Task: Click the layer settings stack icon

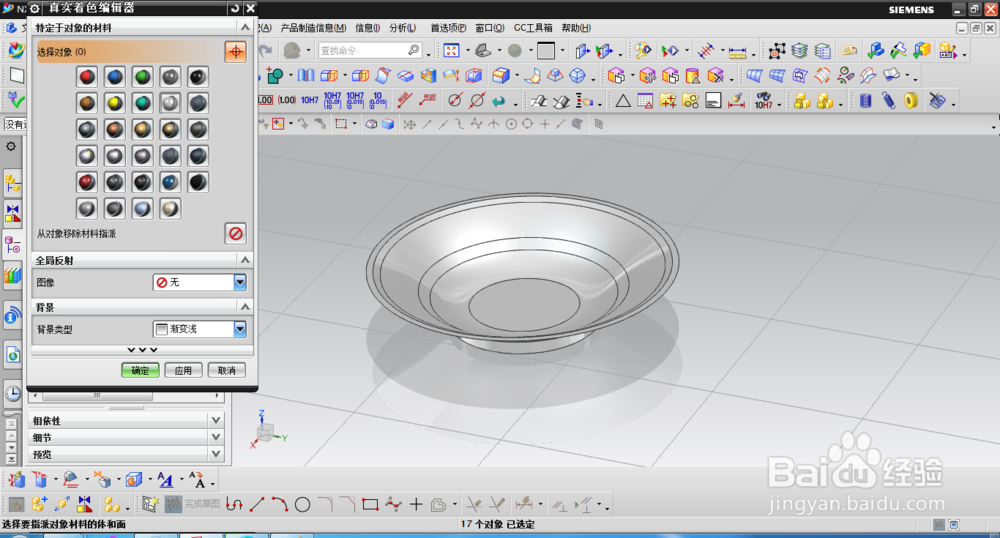Action: point(799,50)
